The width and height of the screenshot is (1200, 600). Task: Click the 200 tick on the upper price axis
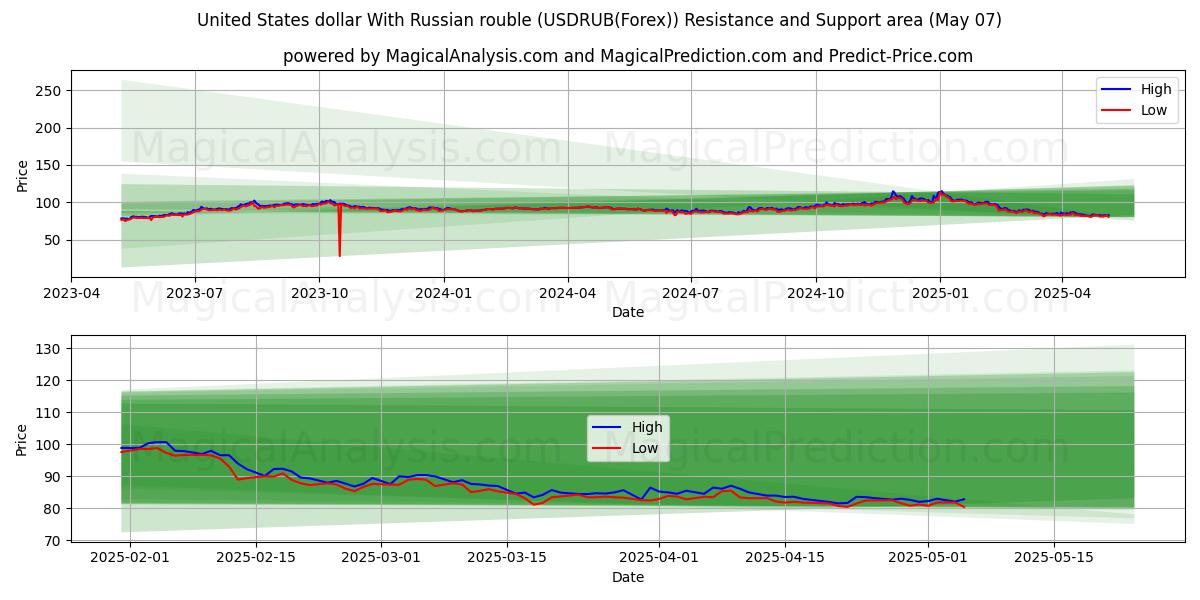50,128
